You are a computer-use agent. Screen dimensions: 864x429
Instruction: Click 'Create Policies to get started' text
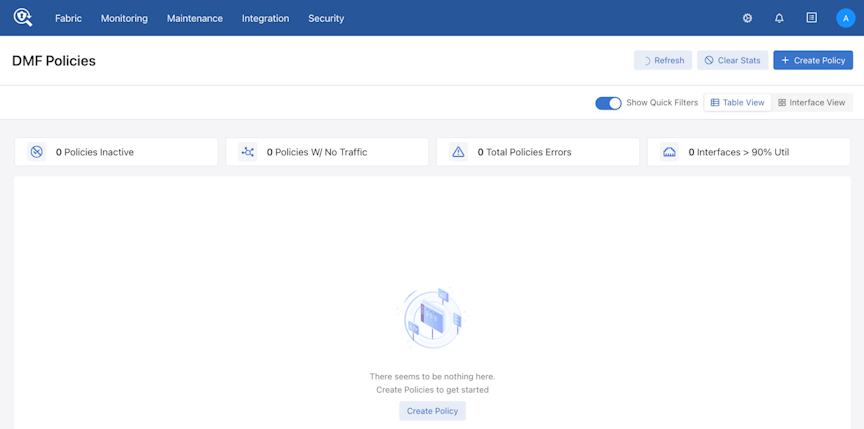pyautogui.click(x=433, y=390)
